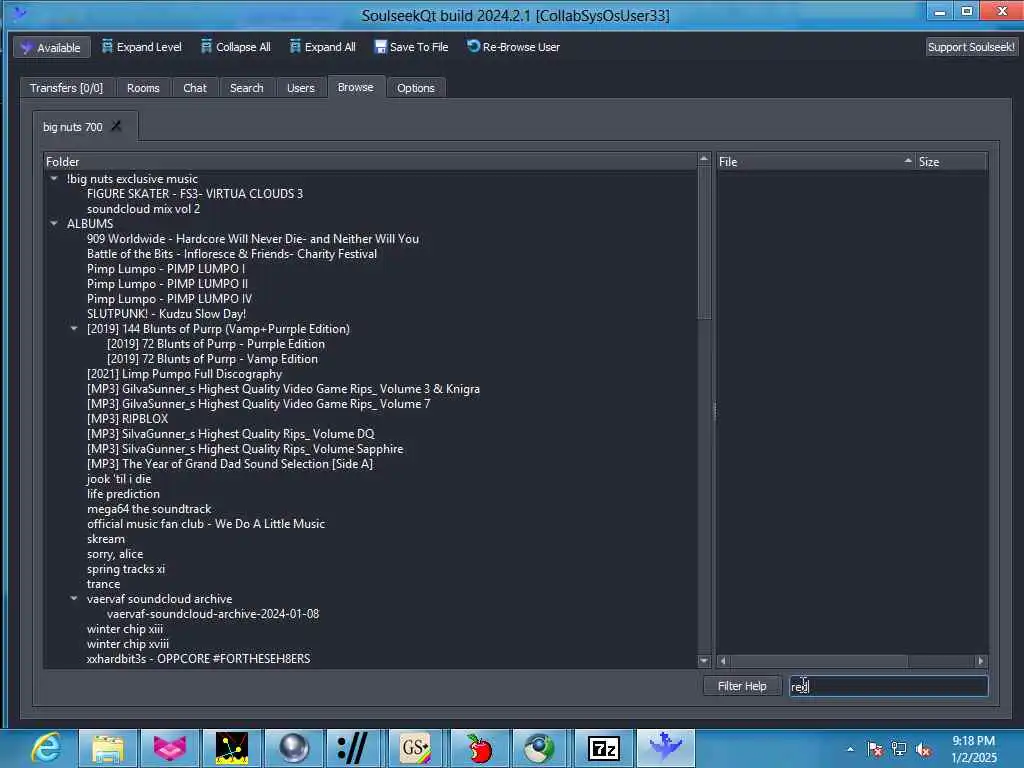
Task: Sort files by the Size column header
Action: (951, 161)
